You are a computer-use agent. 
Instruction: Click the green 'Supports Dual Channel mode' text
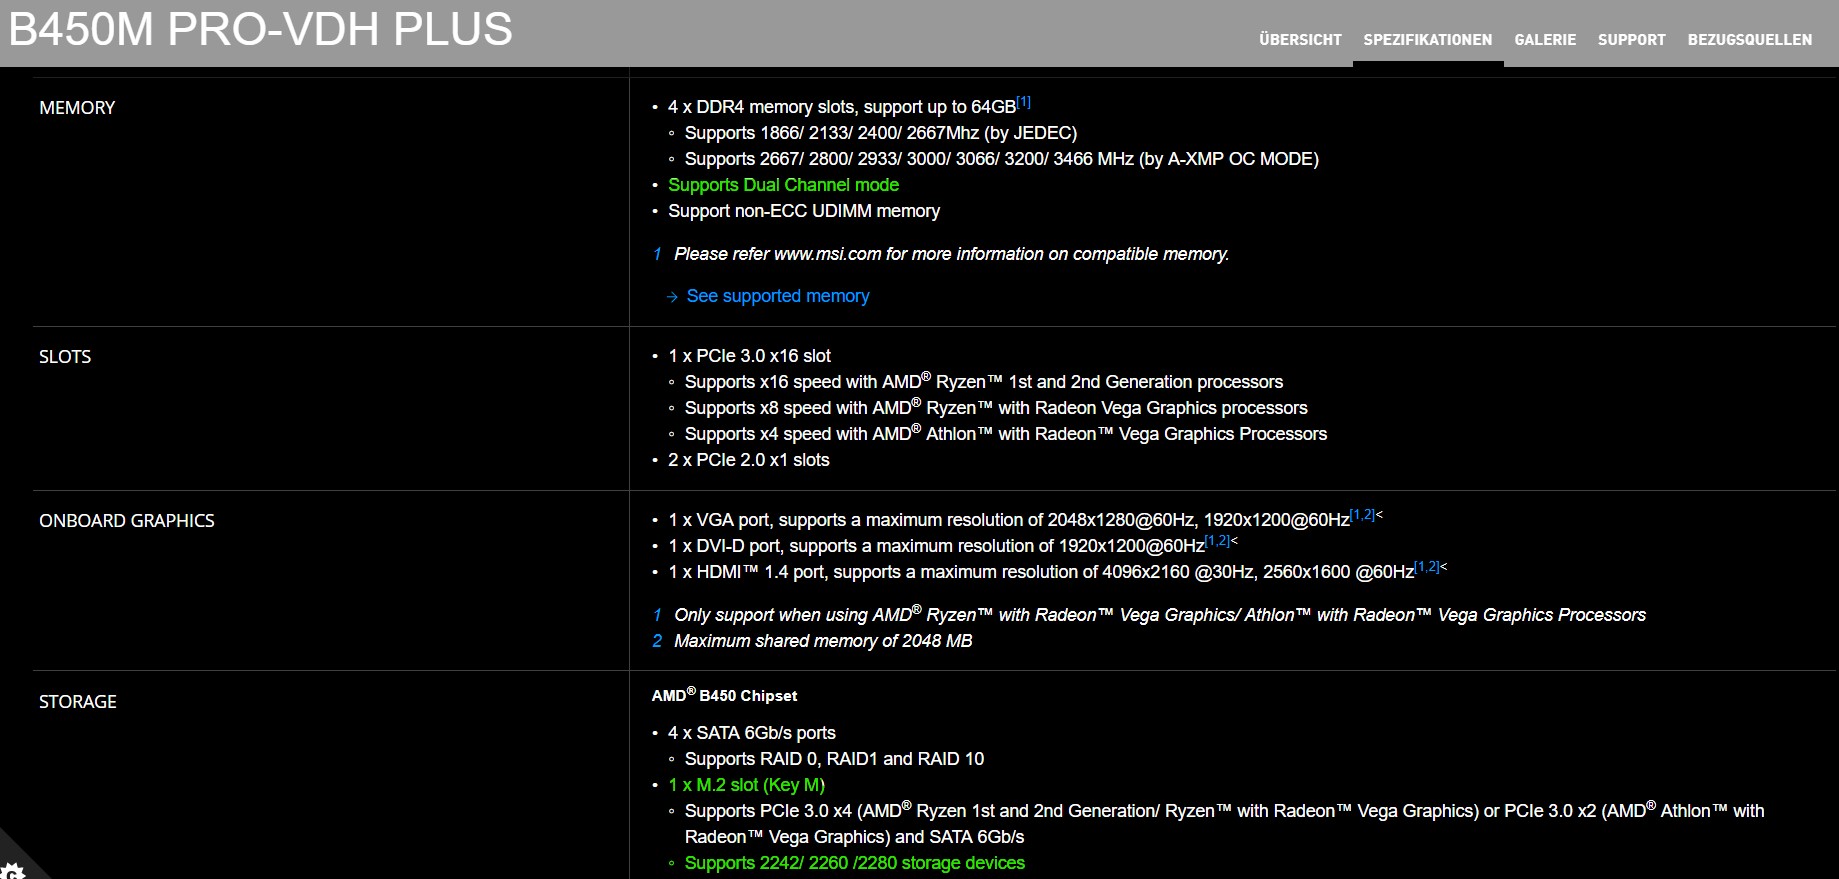click(x=783, y=185)
